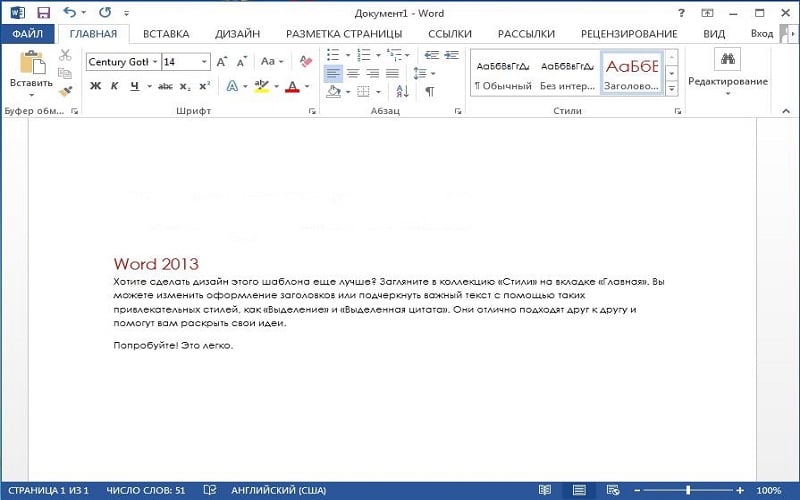Click the zoom slider handle in status bar
This screenshot has width=800, height=500.
click(x=688, y=490)
